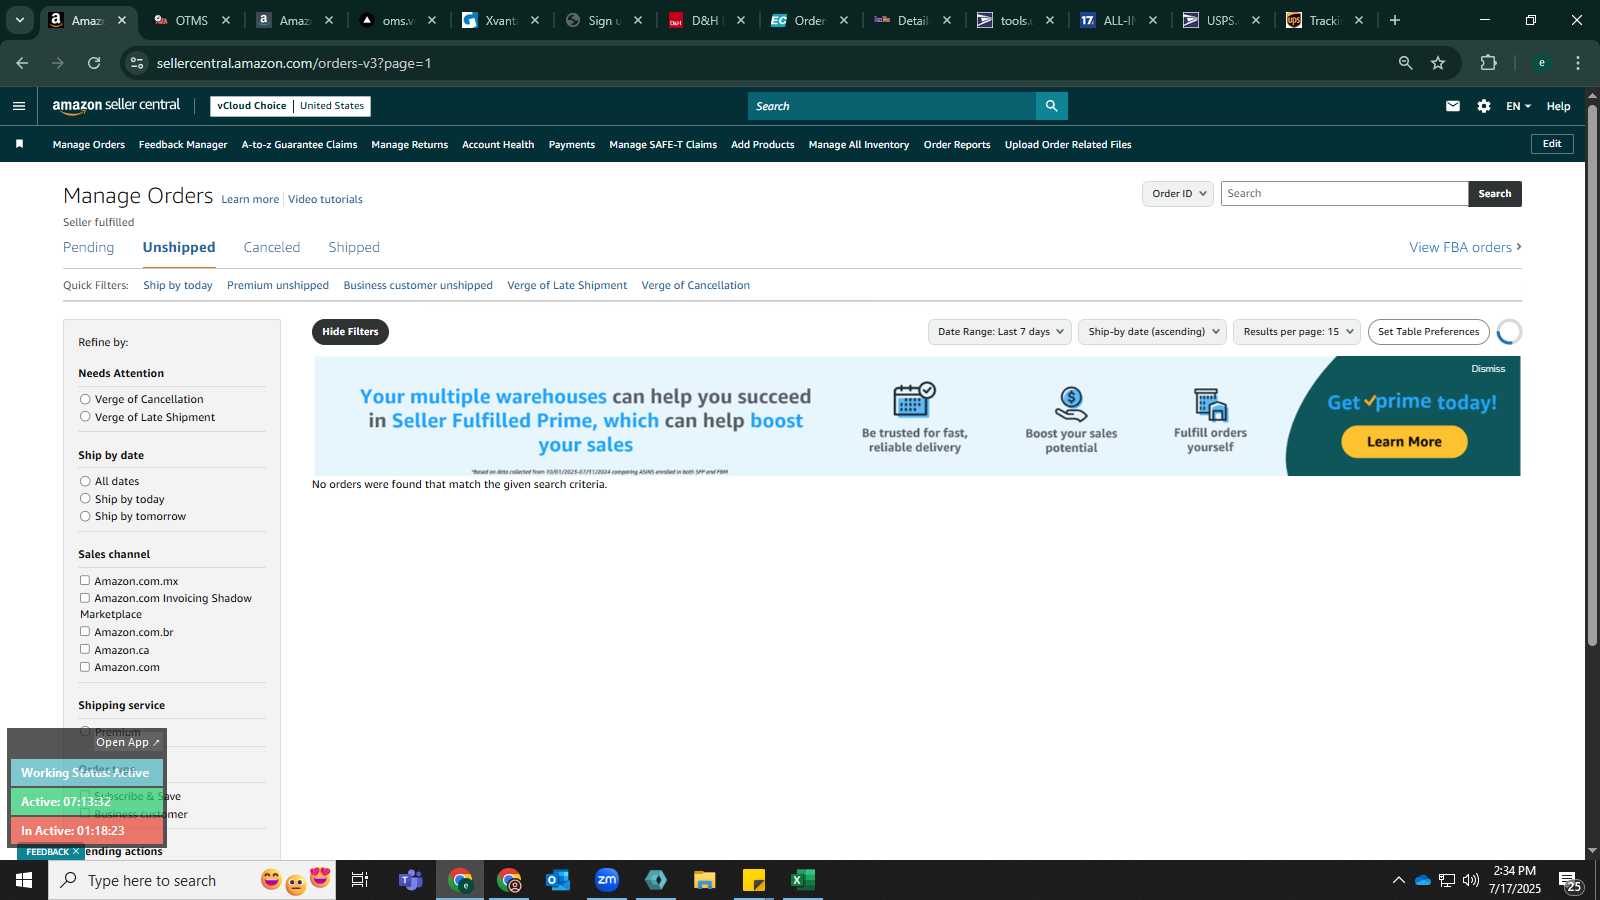Check the Amazon.com sales channel

[85, 667]
